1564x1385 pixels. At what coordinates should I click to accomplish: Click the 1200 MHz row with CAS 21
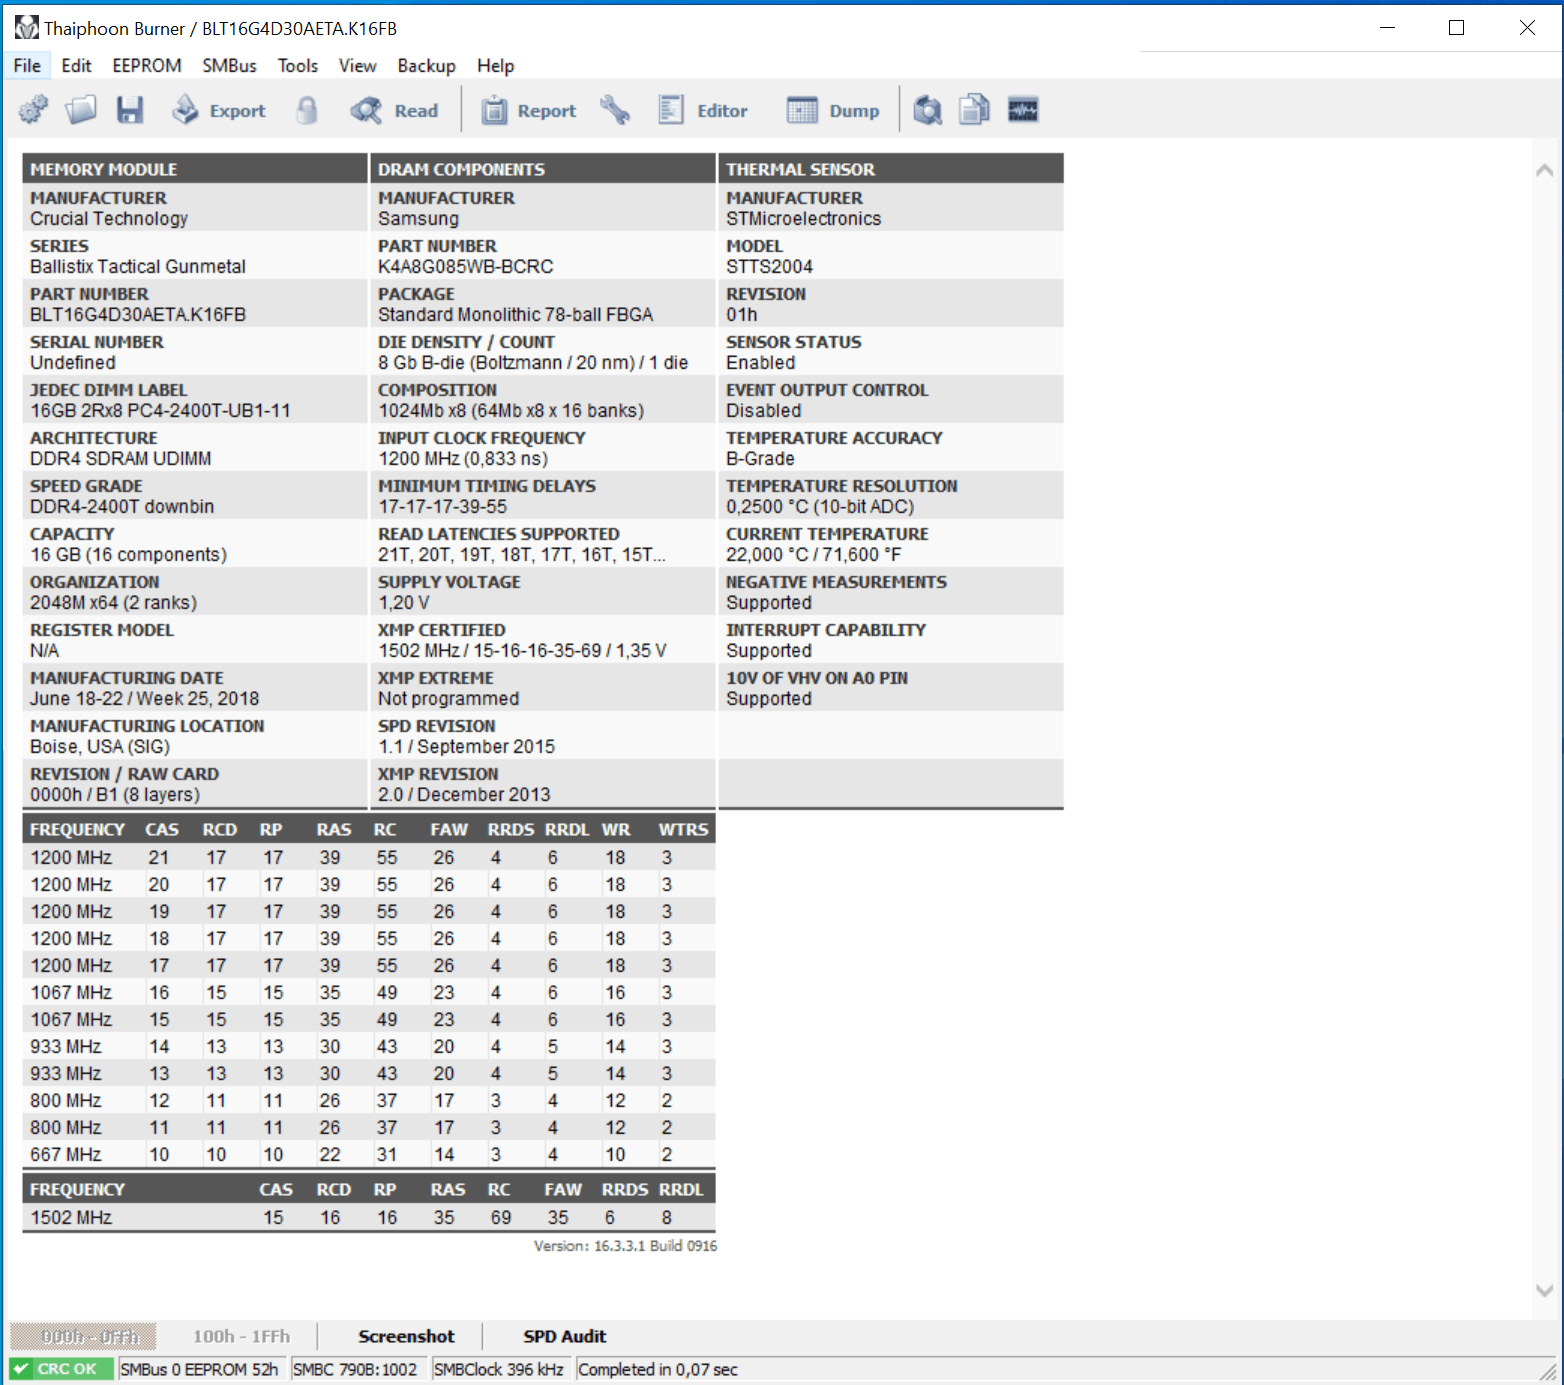tap(369, 857)
